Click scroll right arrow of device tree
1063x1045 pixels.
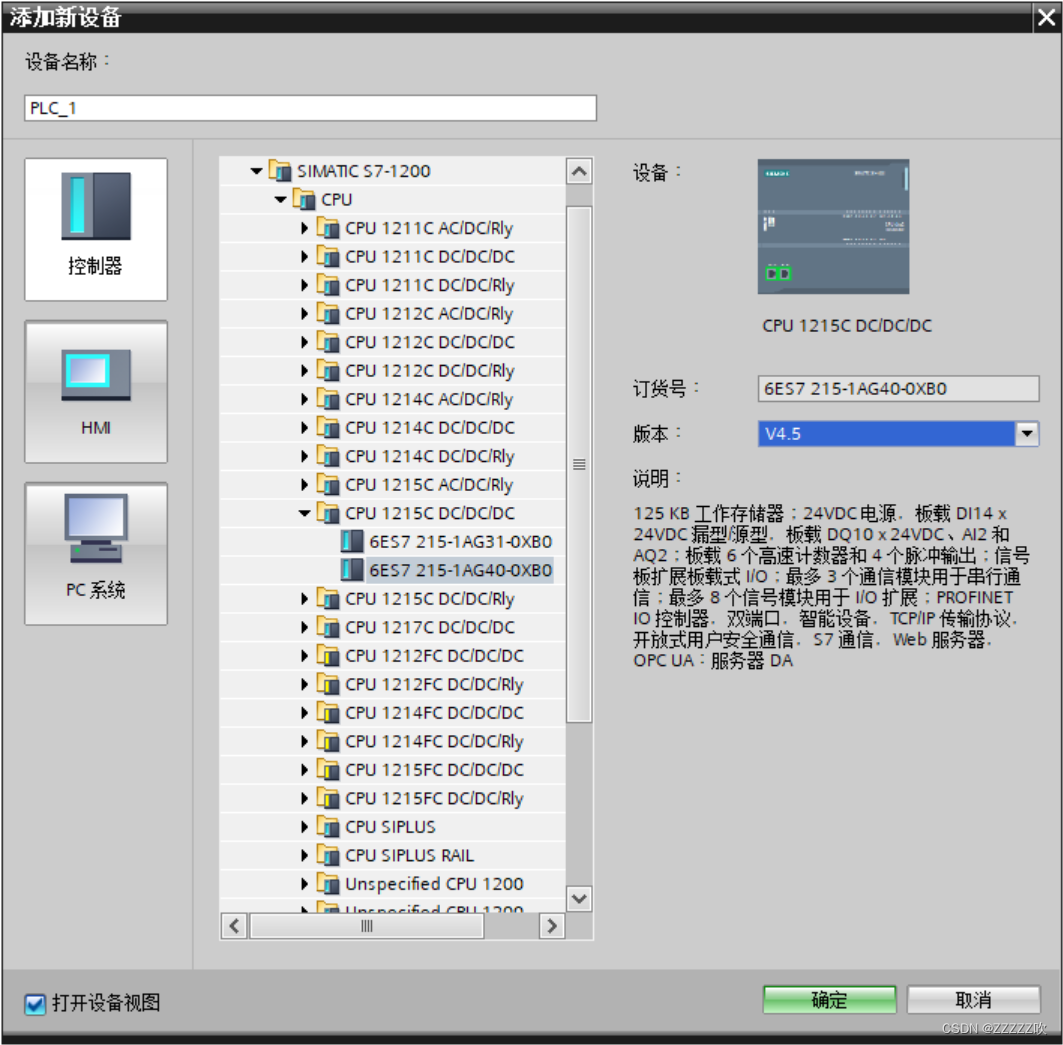click(x=552, y=926)
